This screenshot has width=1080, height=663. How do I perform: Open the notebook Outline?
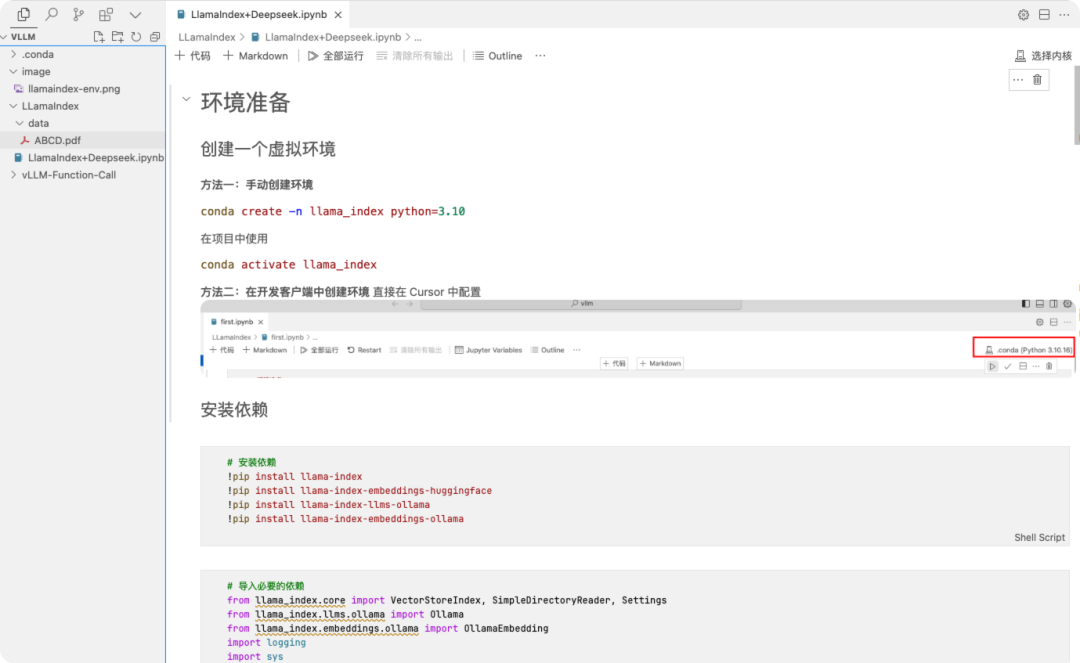497,56
